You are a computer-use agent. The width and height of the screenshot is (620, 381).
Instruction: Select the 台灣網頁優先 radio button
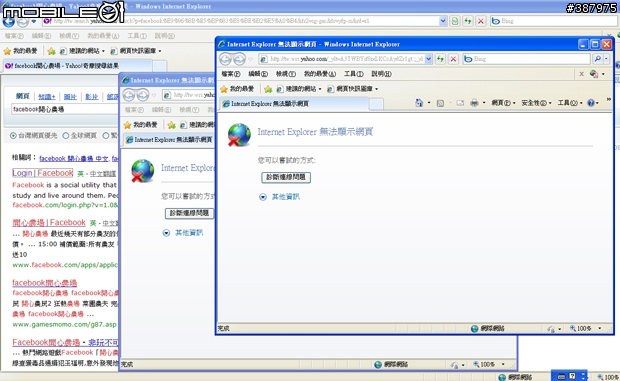point(13,136)
